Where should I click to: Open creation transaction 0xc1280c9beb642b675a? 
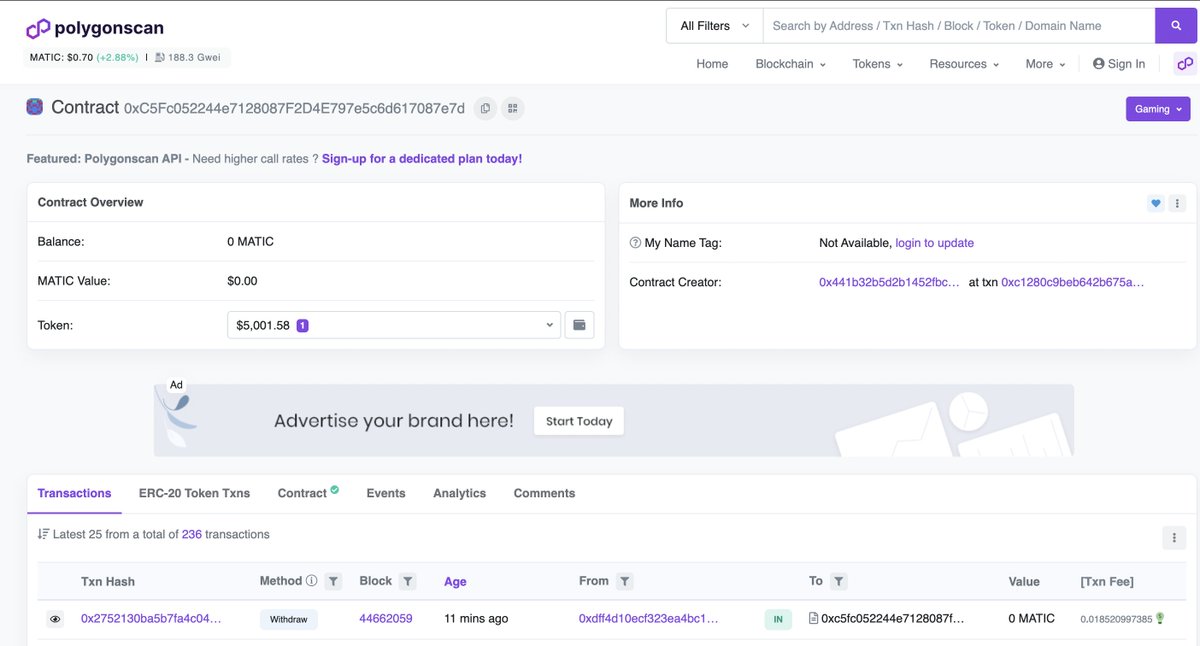coord(1072,283)
